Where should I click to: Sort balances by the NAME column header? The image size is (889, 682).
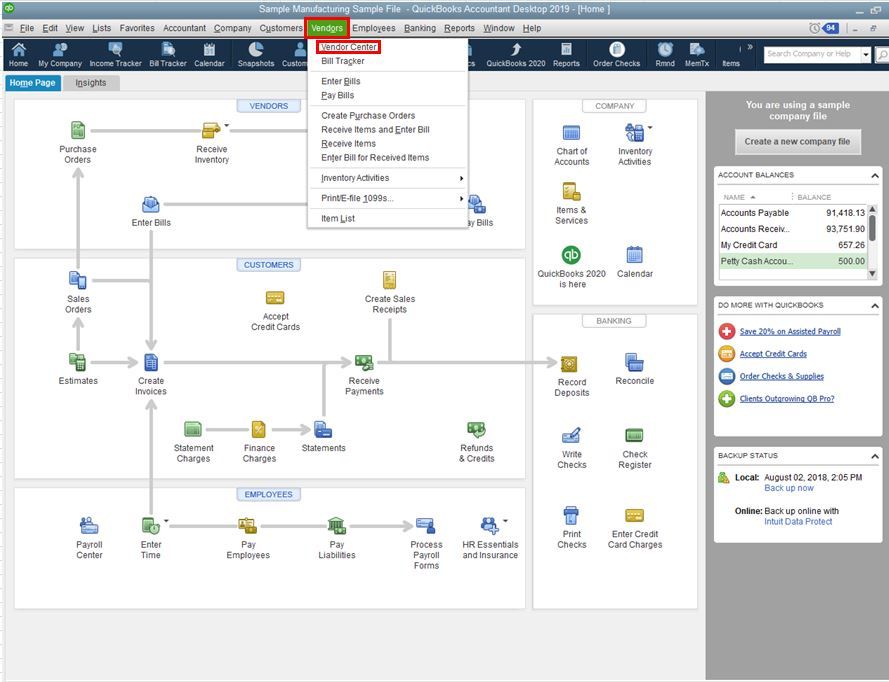[739, 197]
